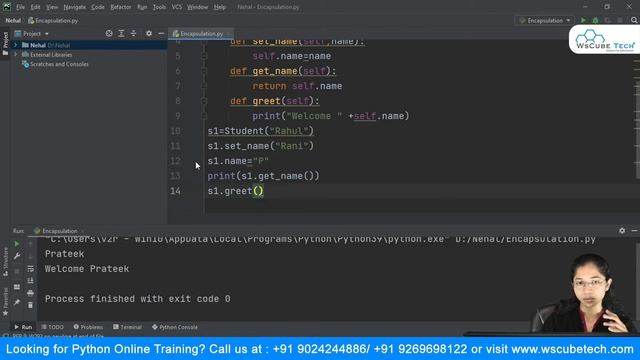Click Nehal in the breadcrumb bar
The height and width of the screenshot is (360, 640).
tap(13, 20)
